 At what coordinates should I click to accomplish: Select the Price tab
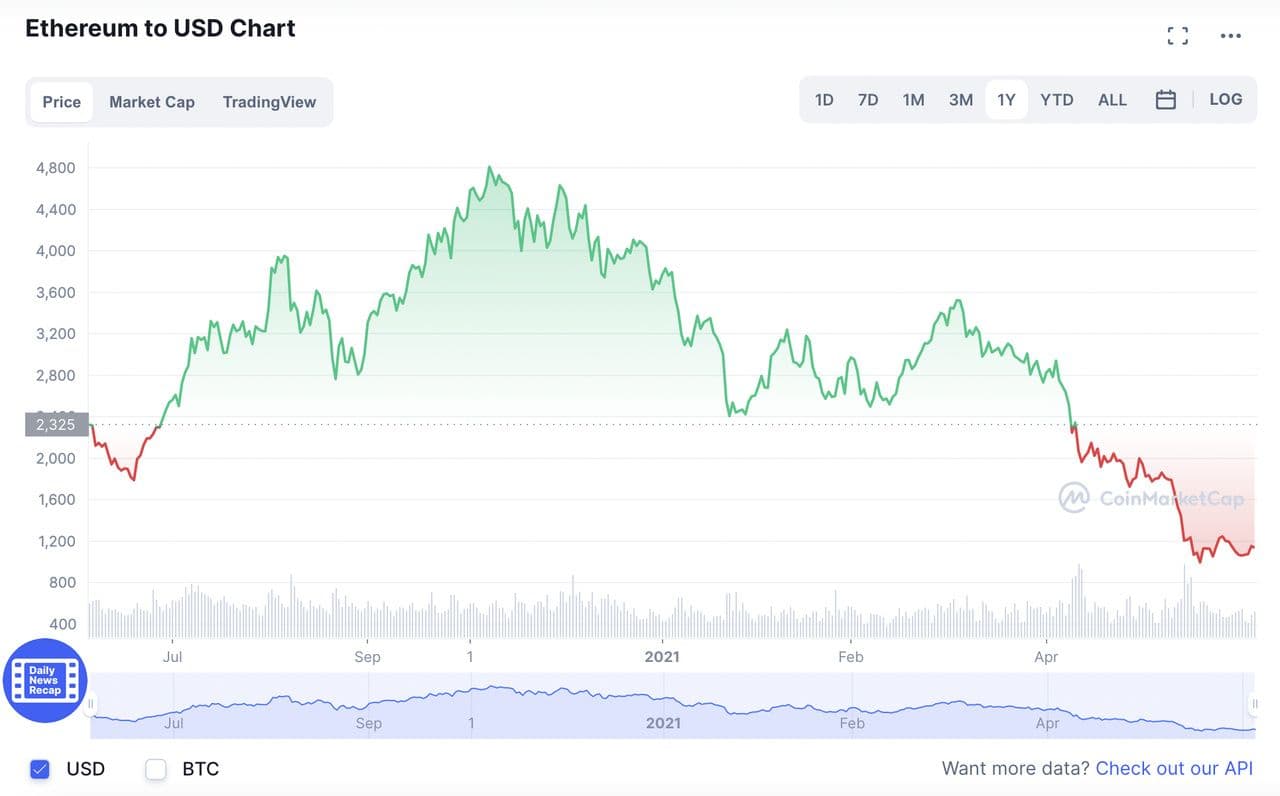click(62, 102)
